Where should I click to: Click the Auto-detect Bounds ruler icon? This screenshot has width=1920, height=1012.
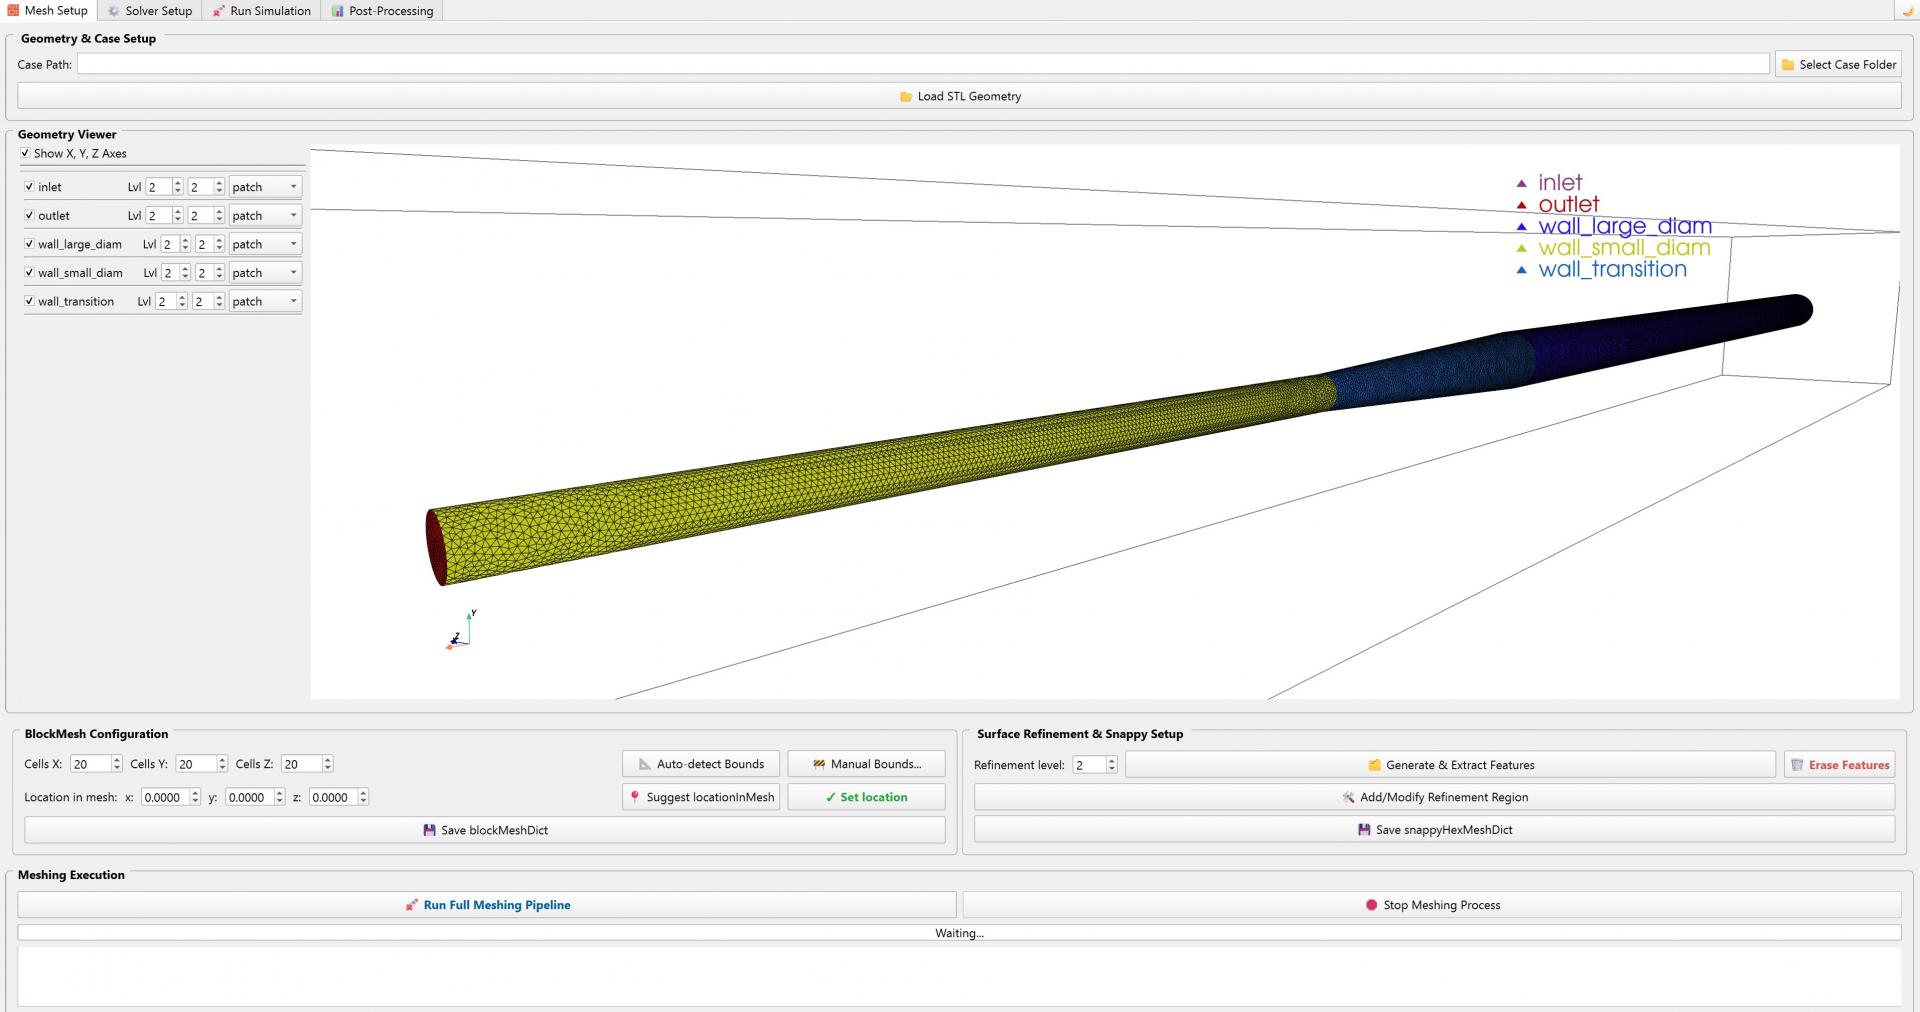point(645,764)
